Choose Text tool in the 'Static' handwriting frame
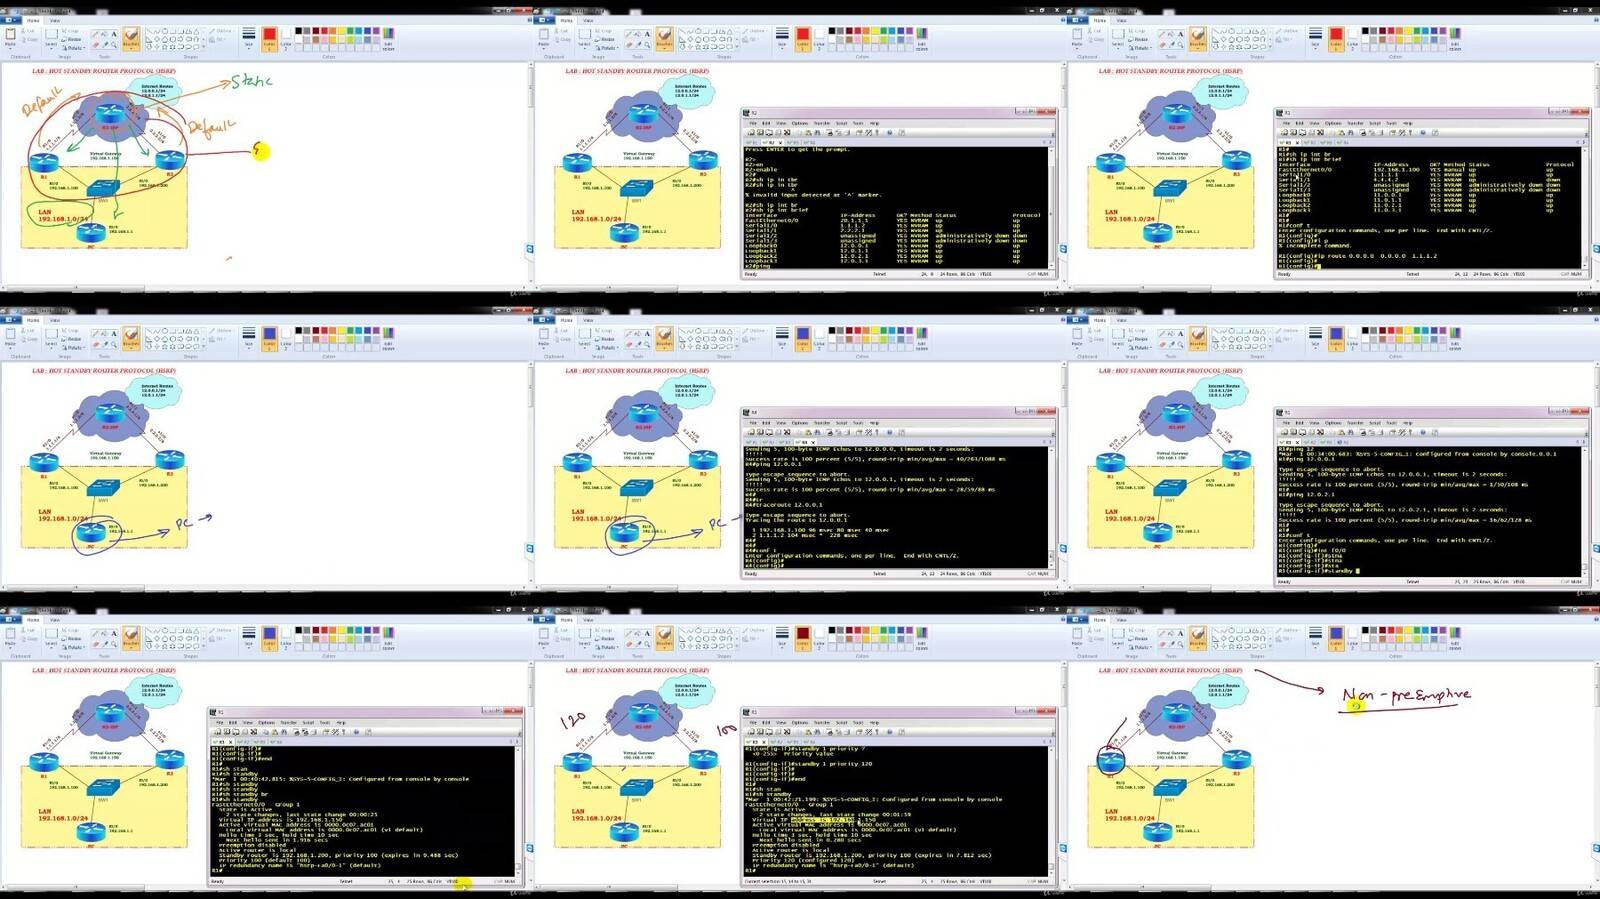 pos(114,33)
